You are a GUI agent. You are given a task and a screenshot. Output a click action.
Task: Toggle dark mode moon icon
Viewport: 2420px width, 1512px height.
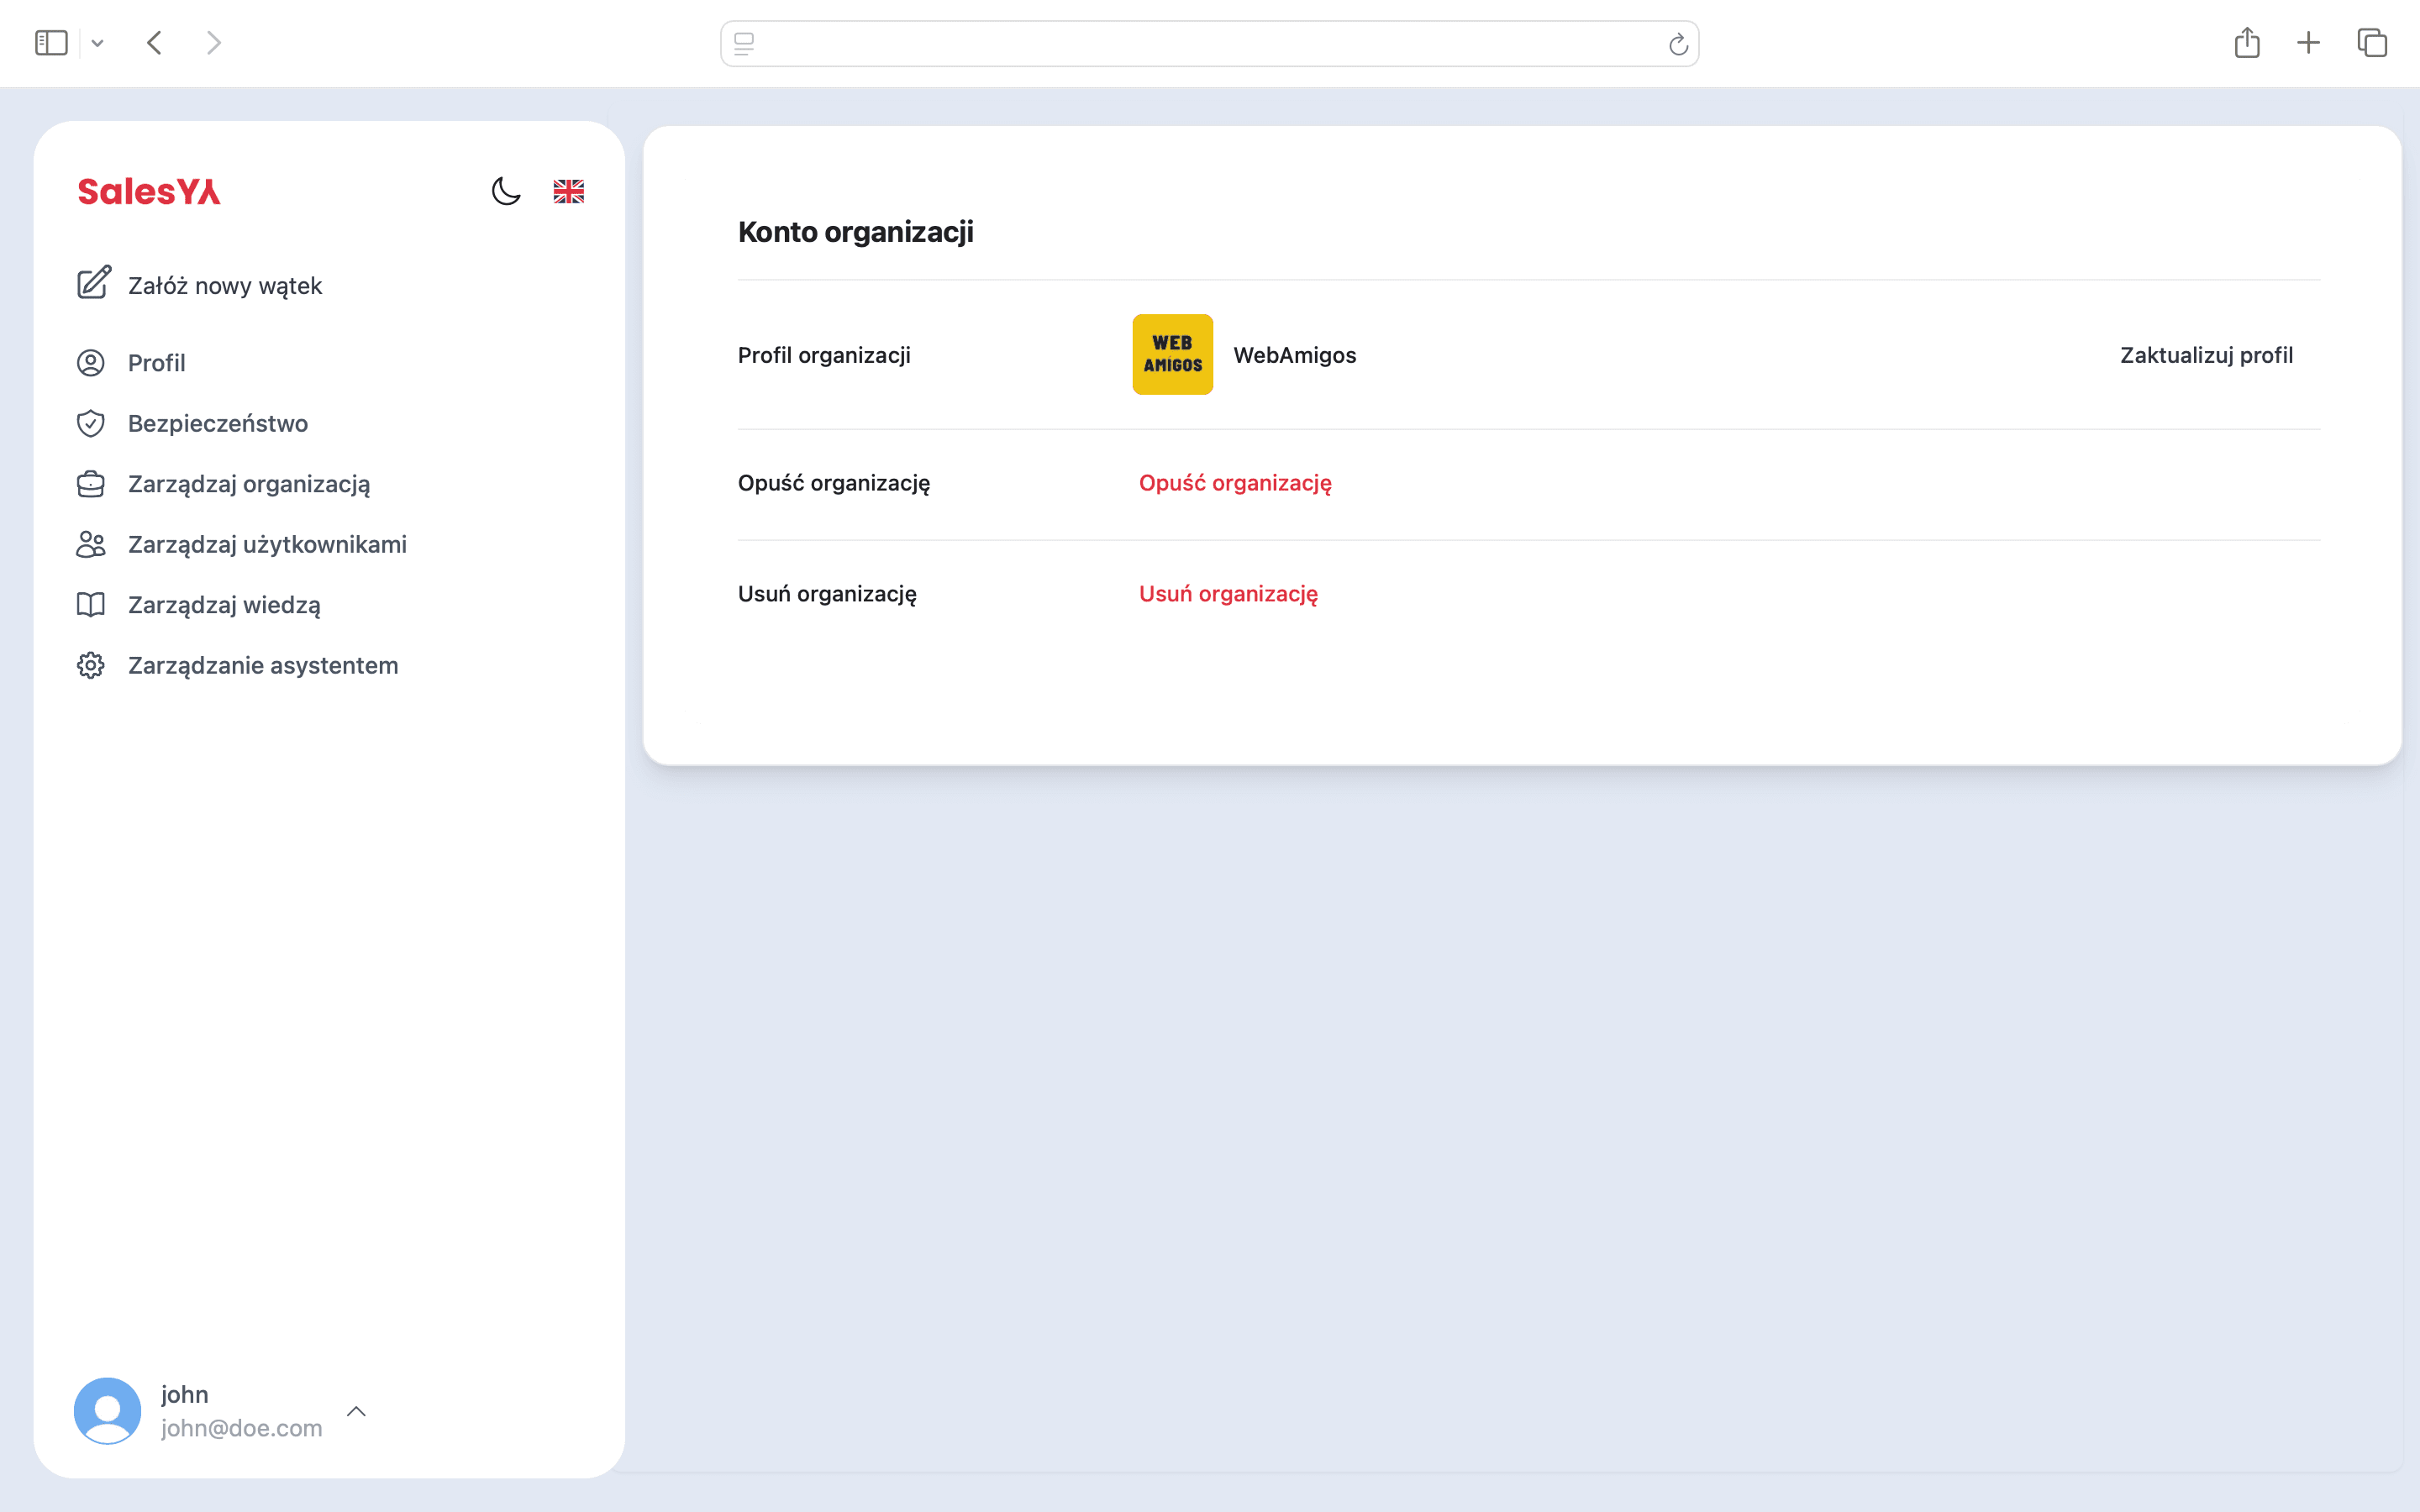[x=506, y=191]
